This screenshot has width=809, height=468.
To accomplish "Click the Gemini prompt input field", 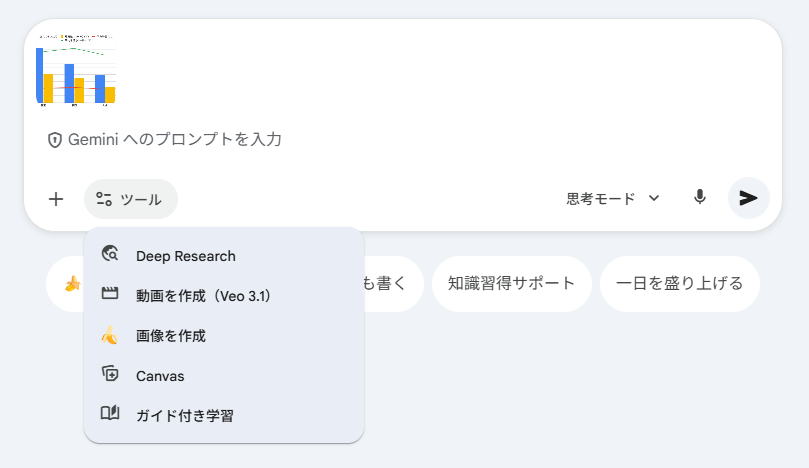I will tap(402, 140).
